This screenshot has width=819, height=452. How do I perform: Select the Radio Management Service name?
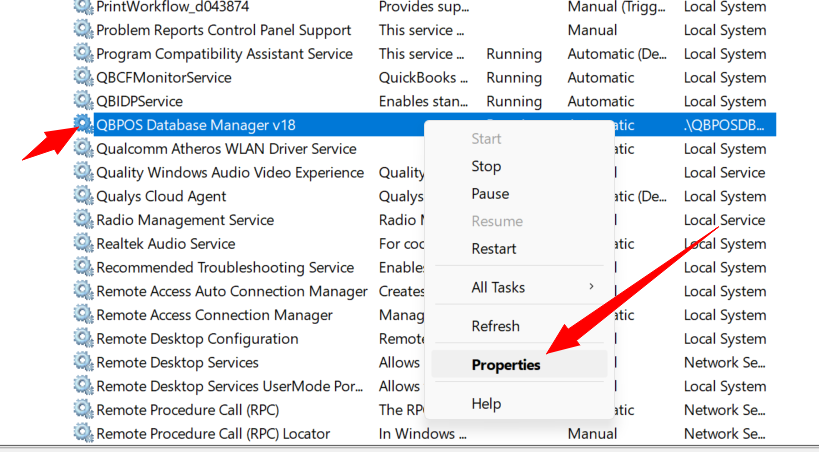pyautogui.click(x=185, y=220)
